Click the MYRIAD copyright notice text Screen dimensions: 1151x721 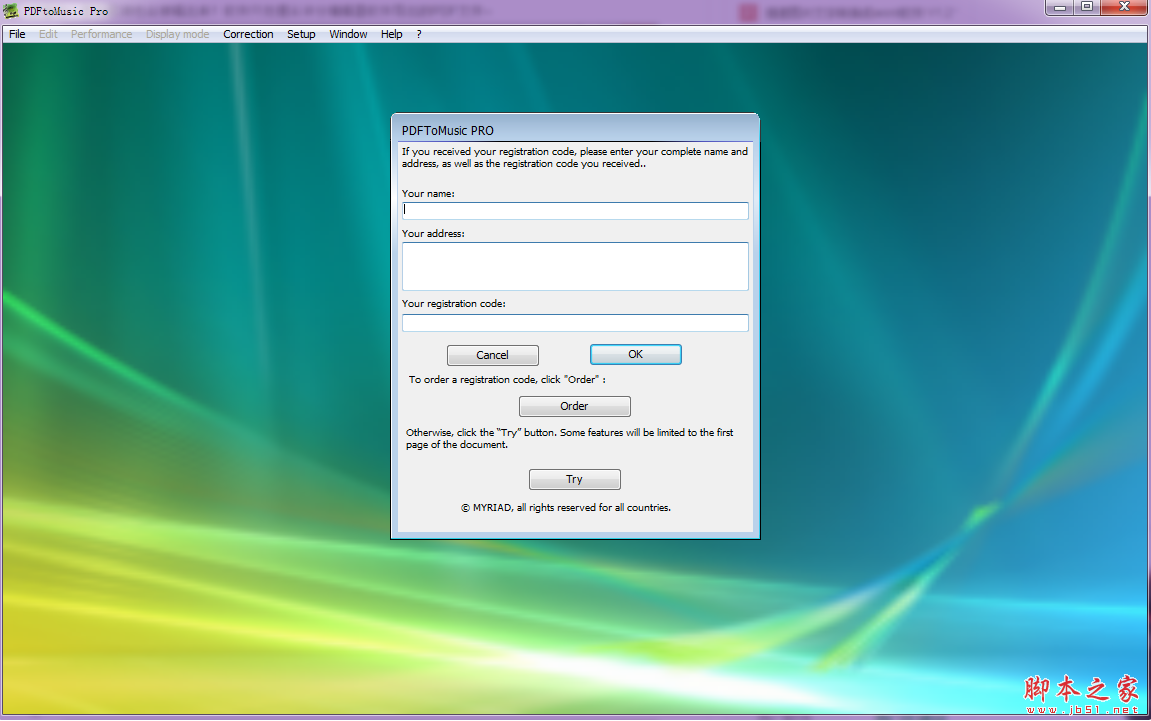[x=565, y=508]
